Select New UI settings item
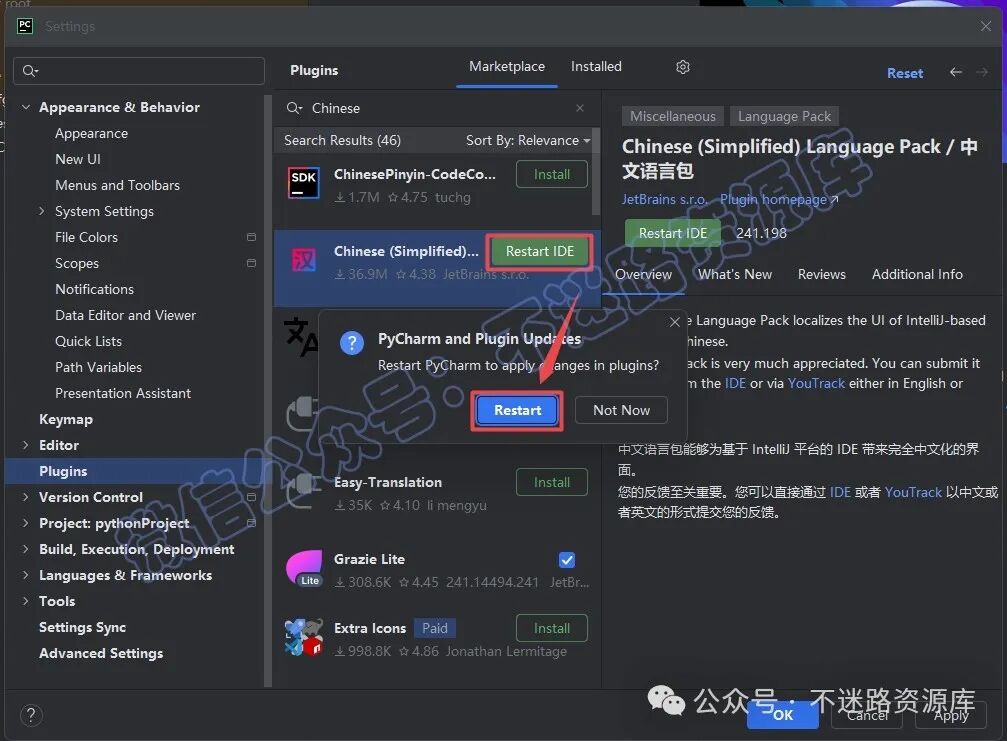Viewport: 1007px width, 741px height. click(x=78, y=159)
